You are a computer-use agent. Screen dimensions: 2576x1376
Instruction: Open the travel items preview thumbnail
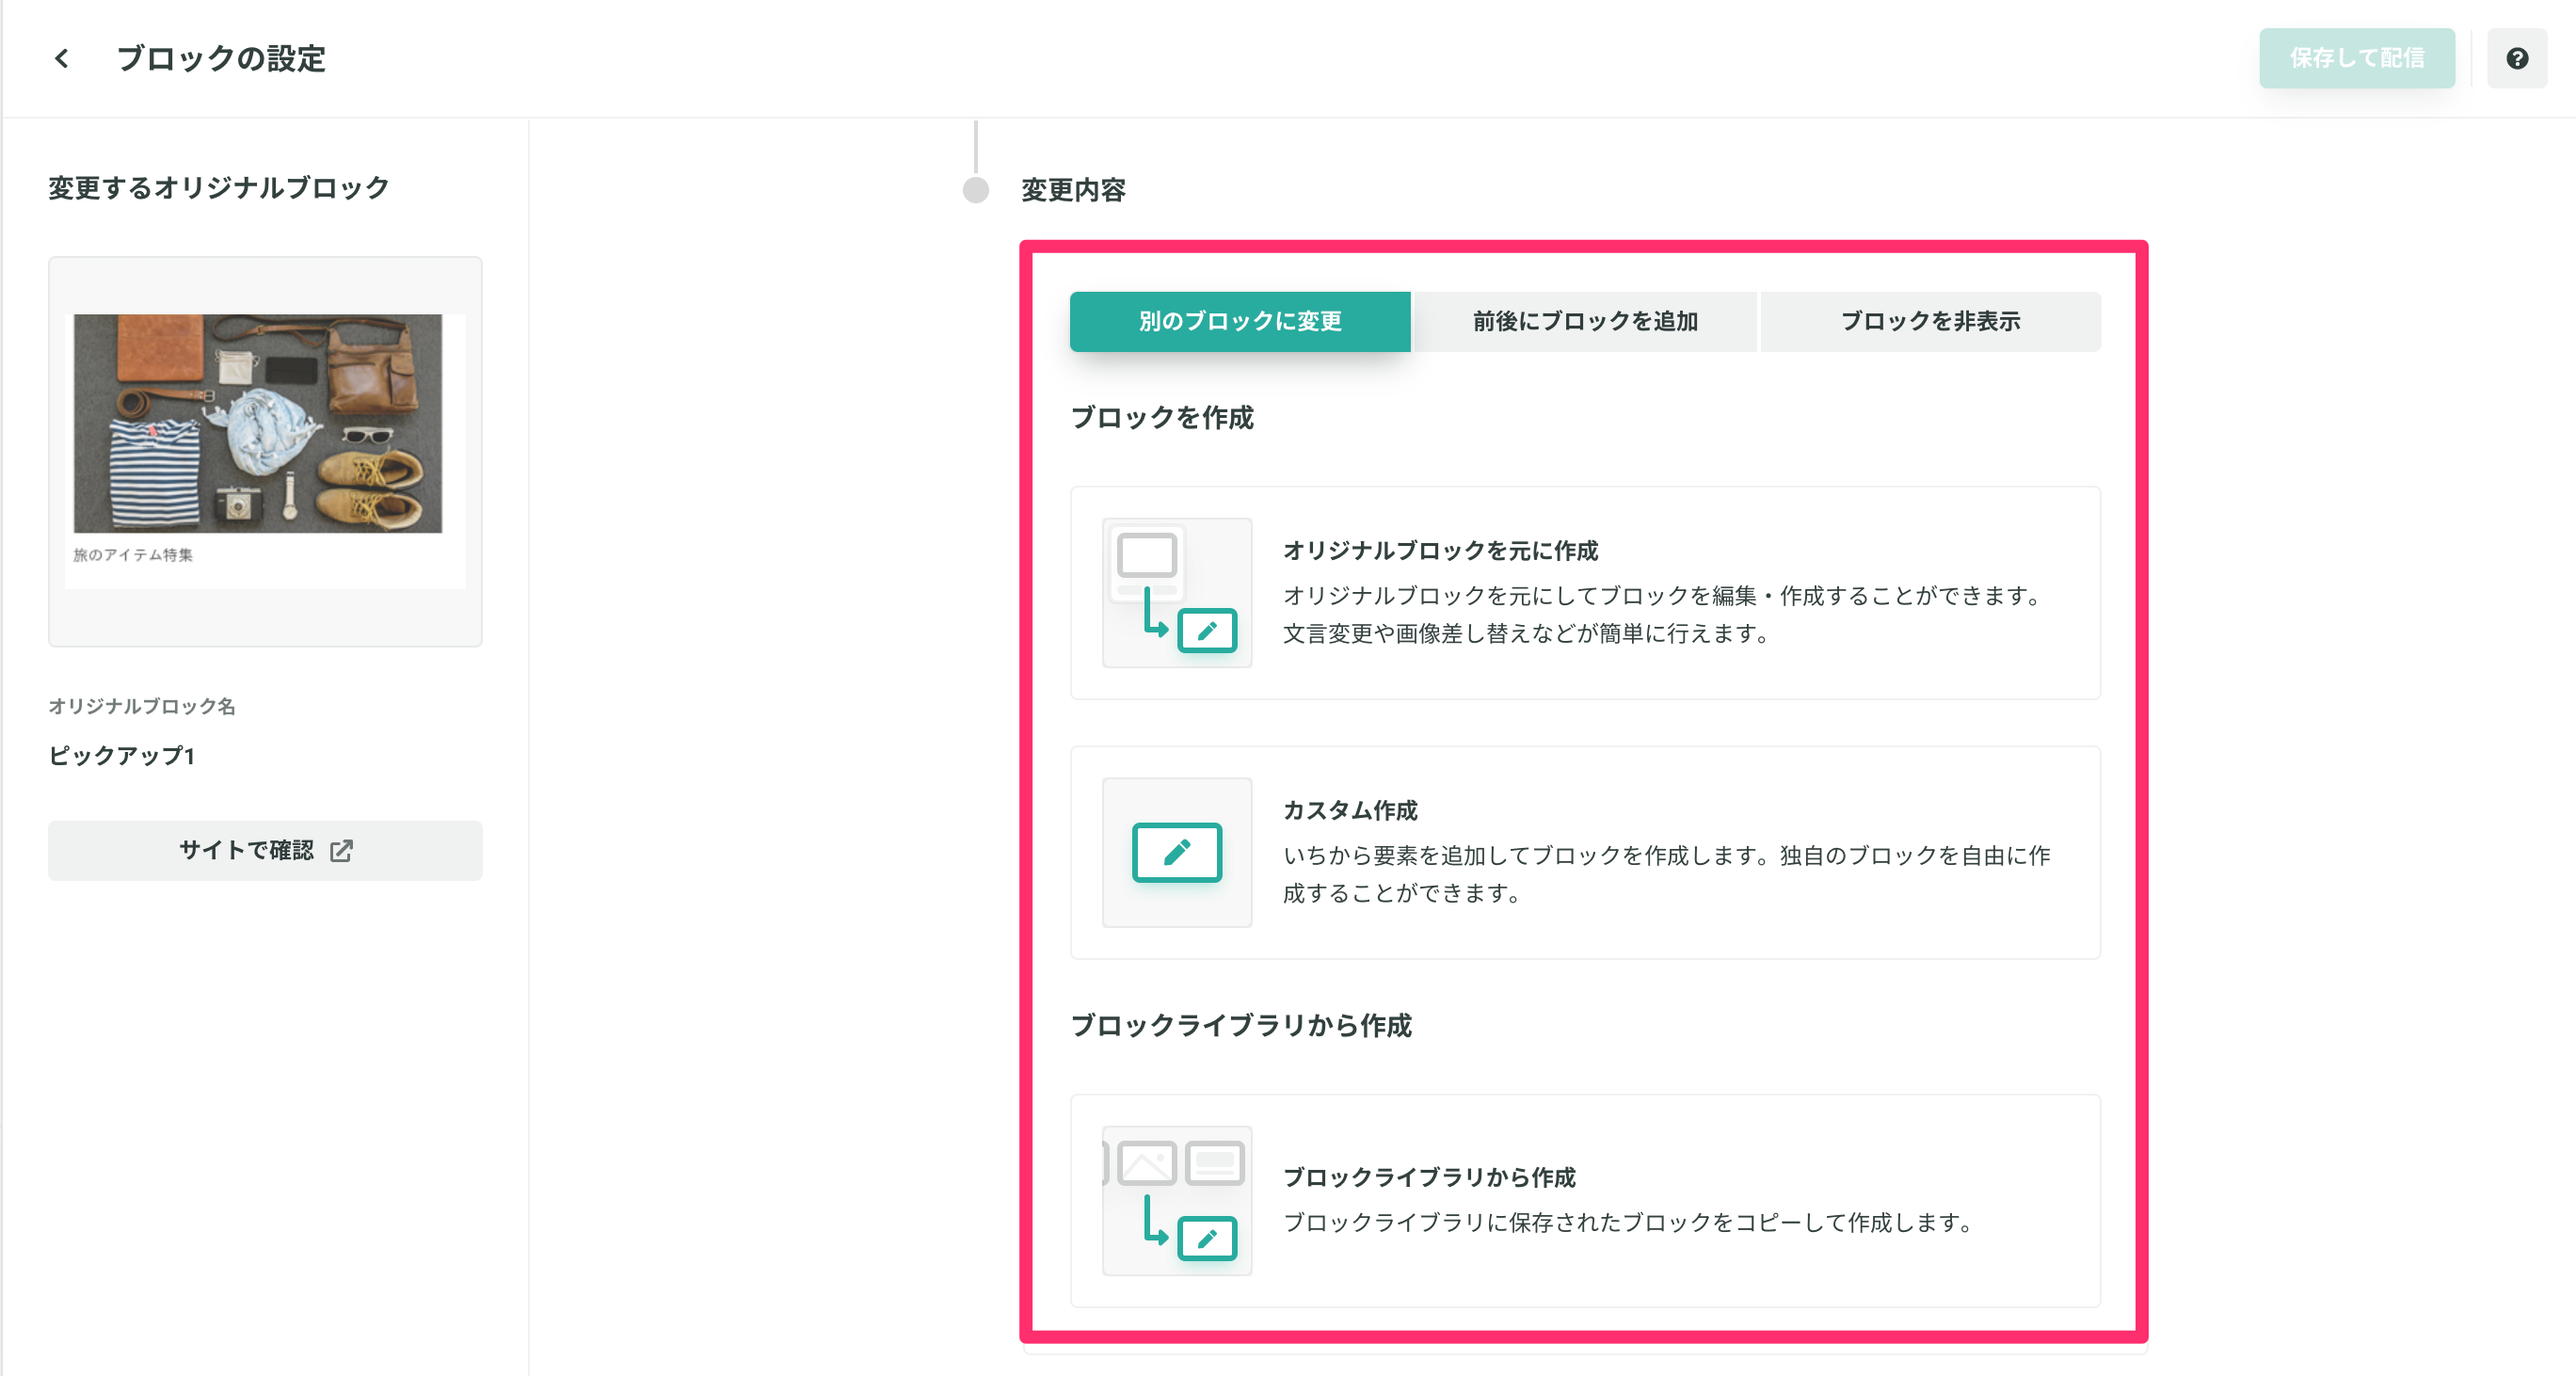258,424
